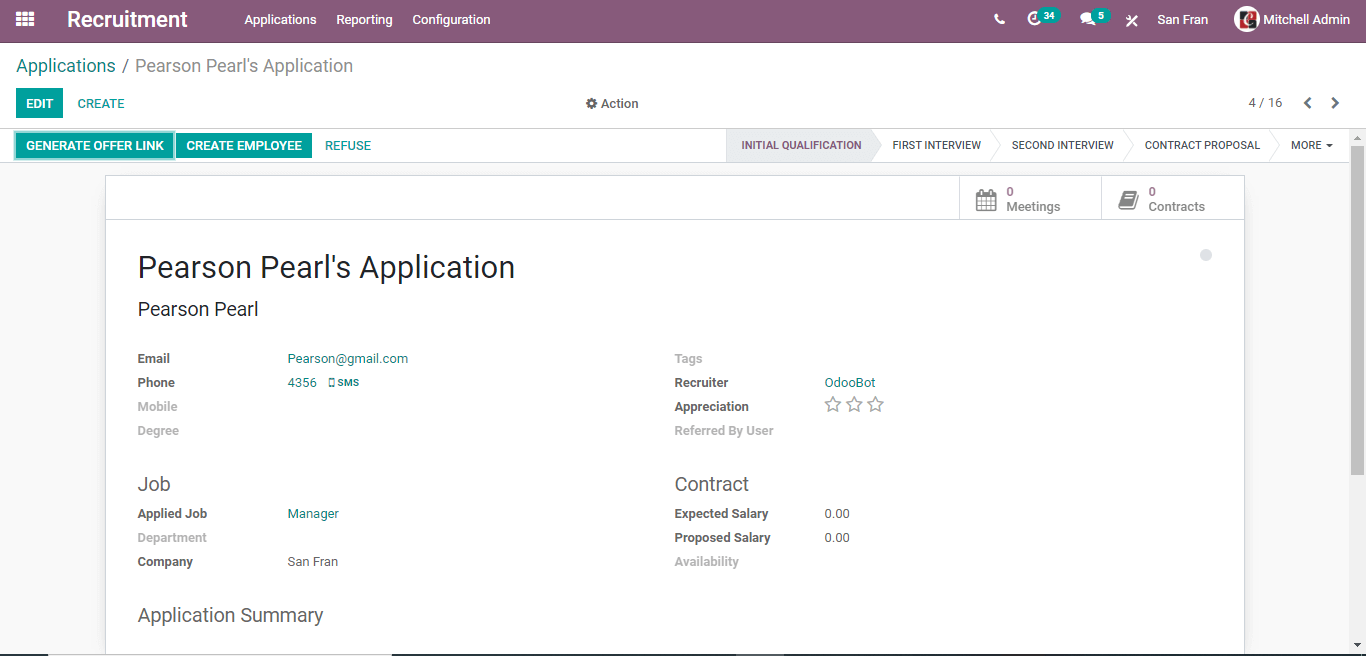Click the Job section heading
The width and height of the screenshot is (1366, 656).
coord(154,484)
